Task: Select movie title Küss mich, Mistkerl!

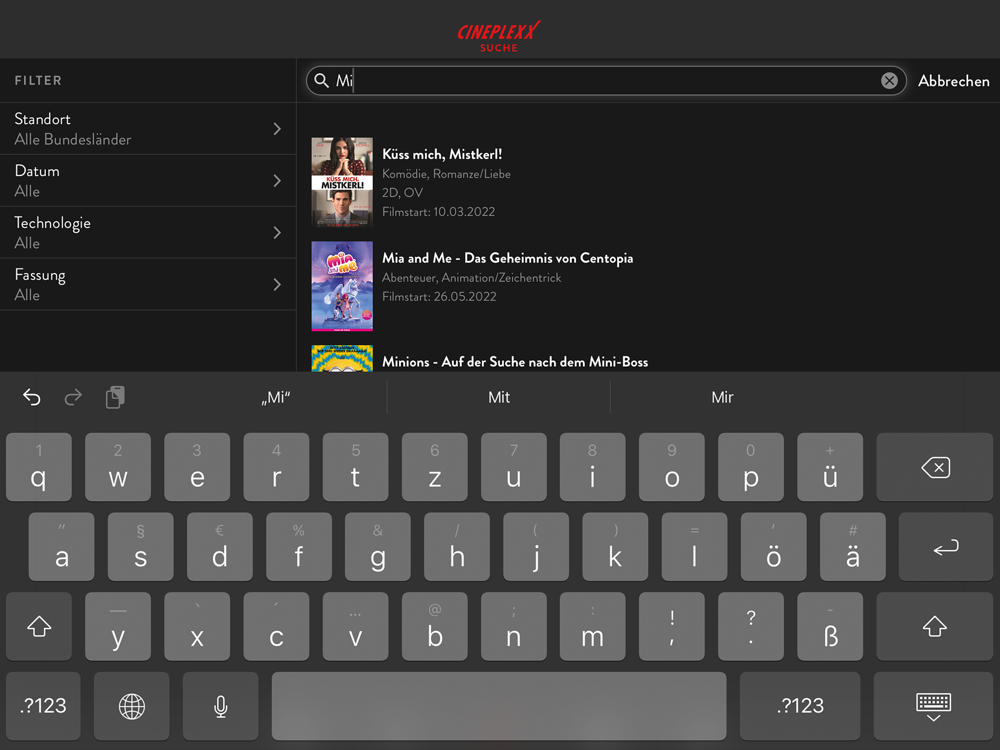Action: pyautogui.click(x=442, y=154)
